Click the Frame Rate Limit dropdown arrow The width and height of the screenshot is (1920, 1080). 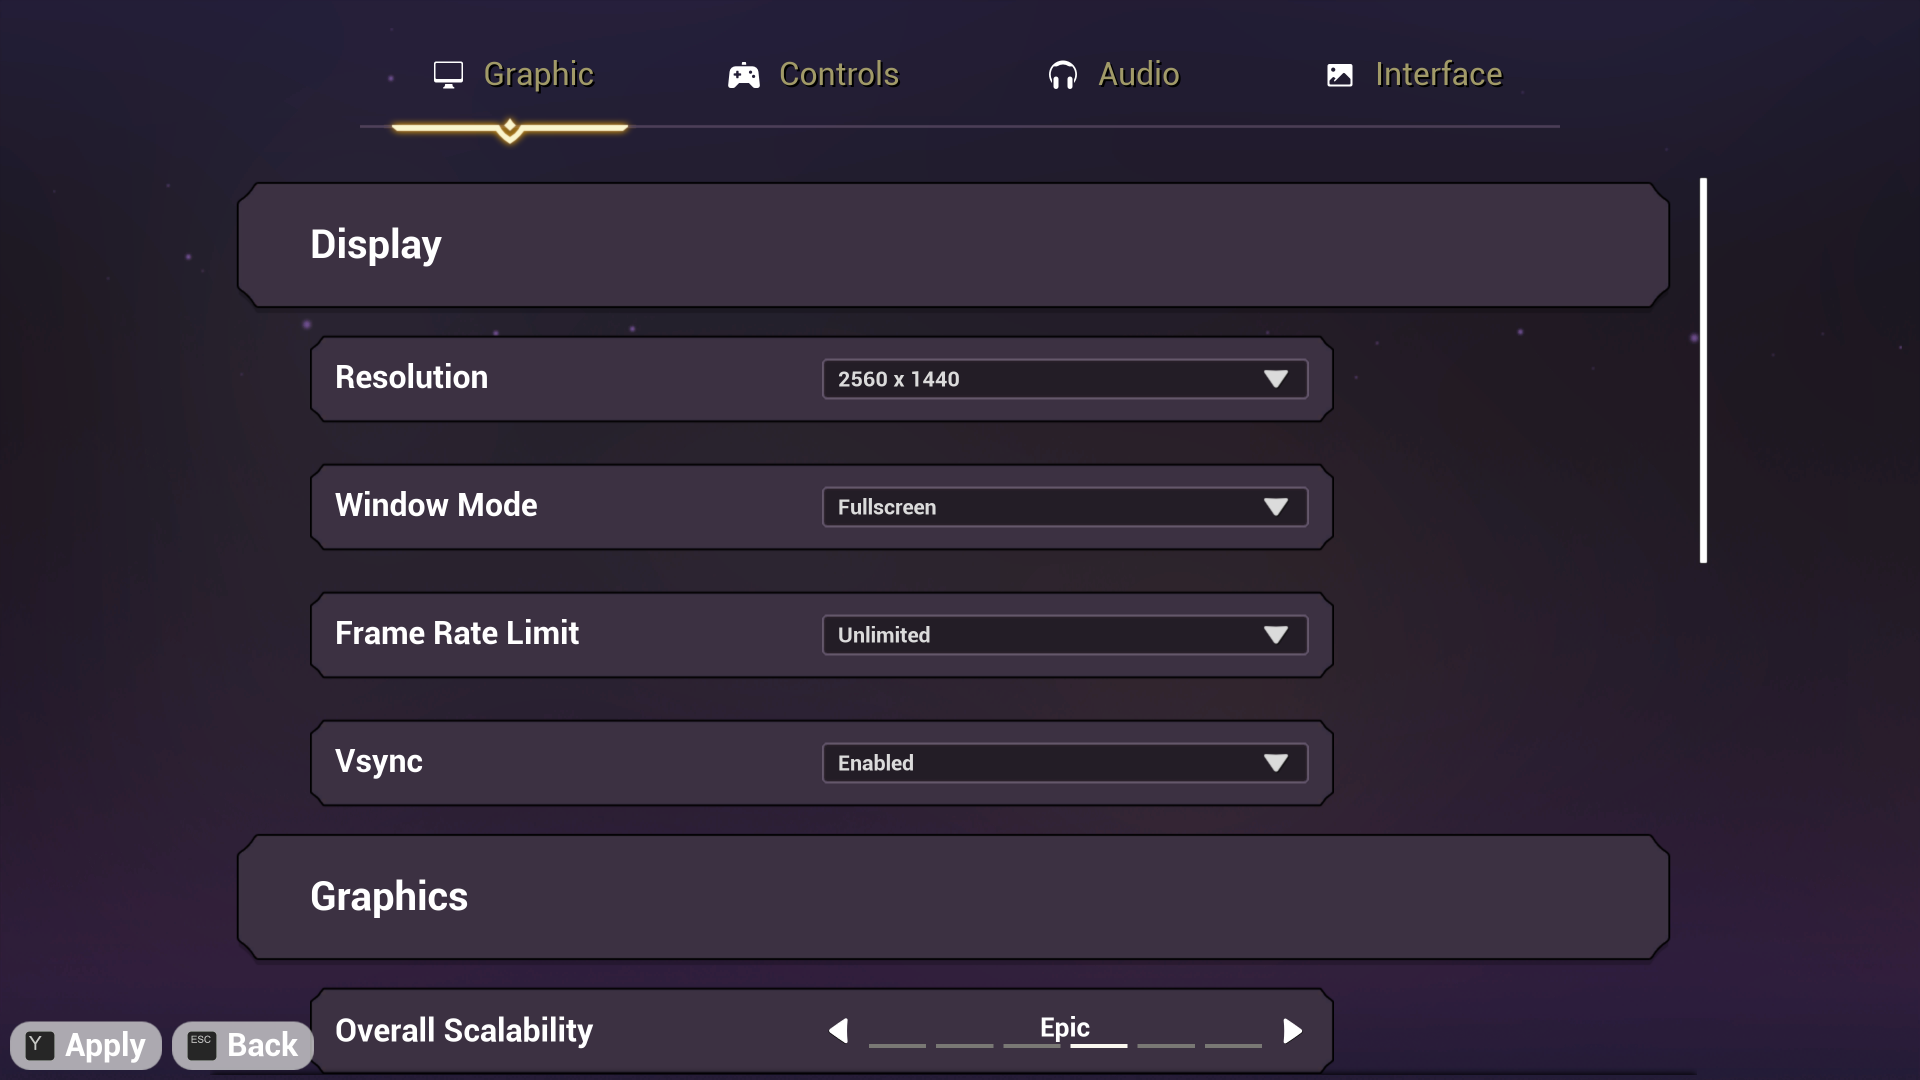(x=1275, y=635)
